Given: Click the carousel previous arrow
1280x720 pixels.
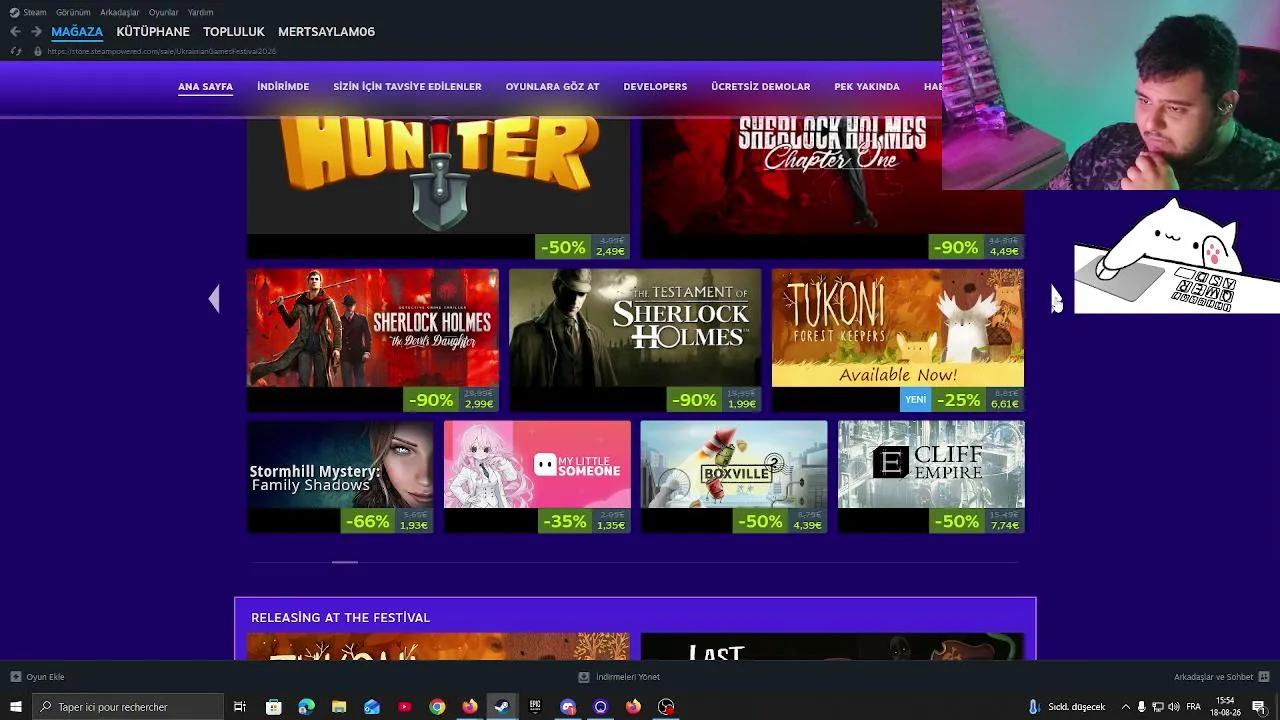Looking at the screenshot, I should [214, 298].
